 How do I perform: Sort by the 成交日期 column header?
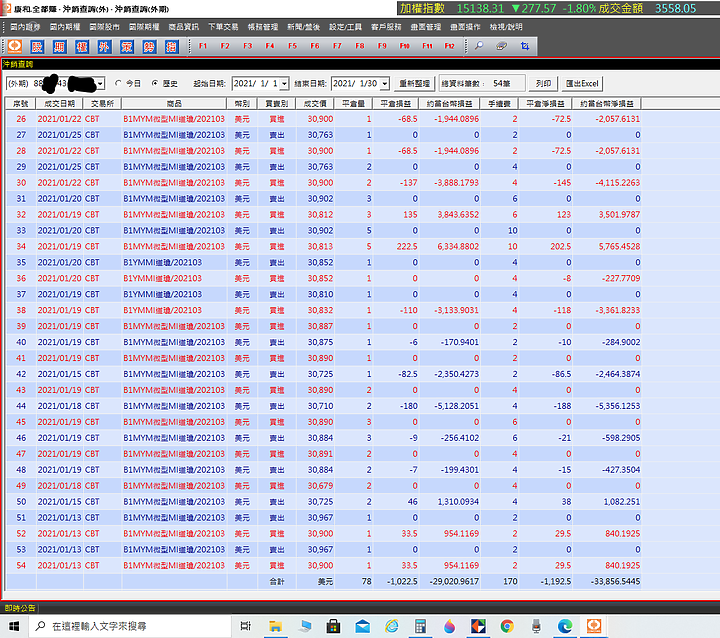click(60, 104)
